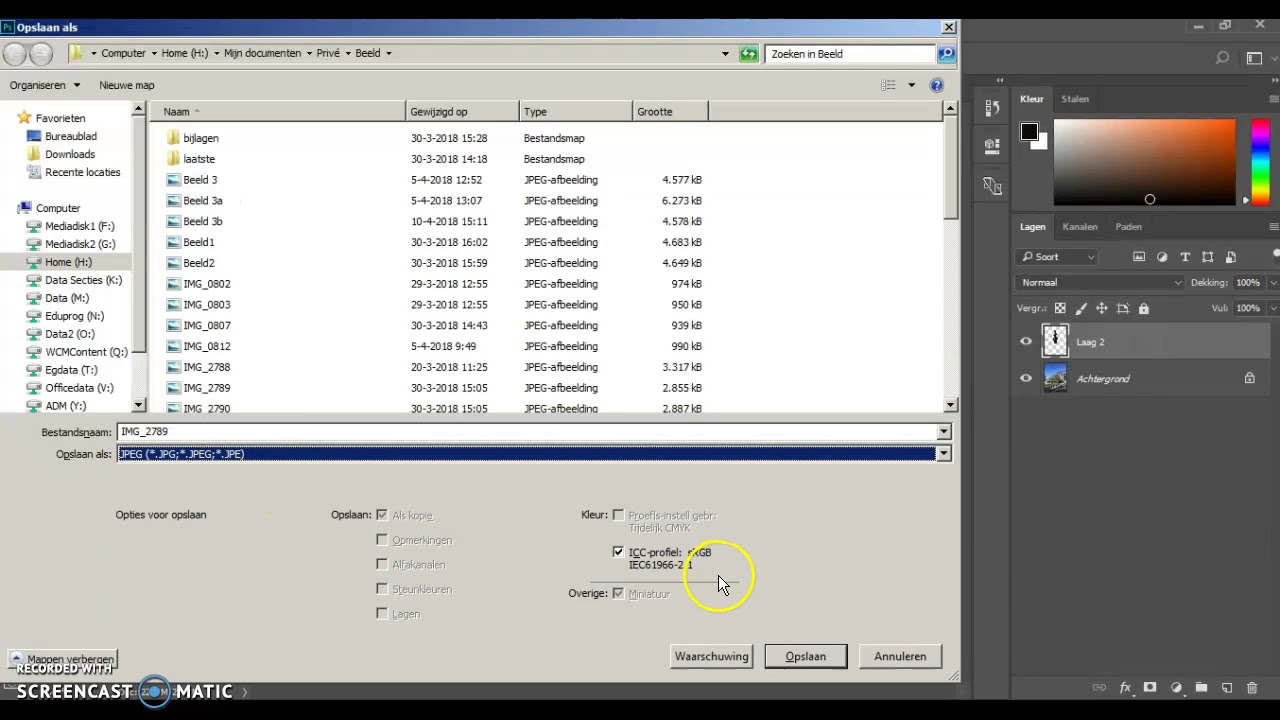Uncheck the ICC-profiel checkbox
The image size is (1280, 720).
click(618, 552)
